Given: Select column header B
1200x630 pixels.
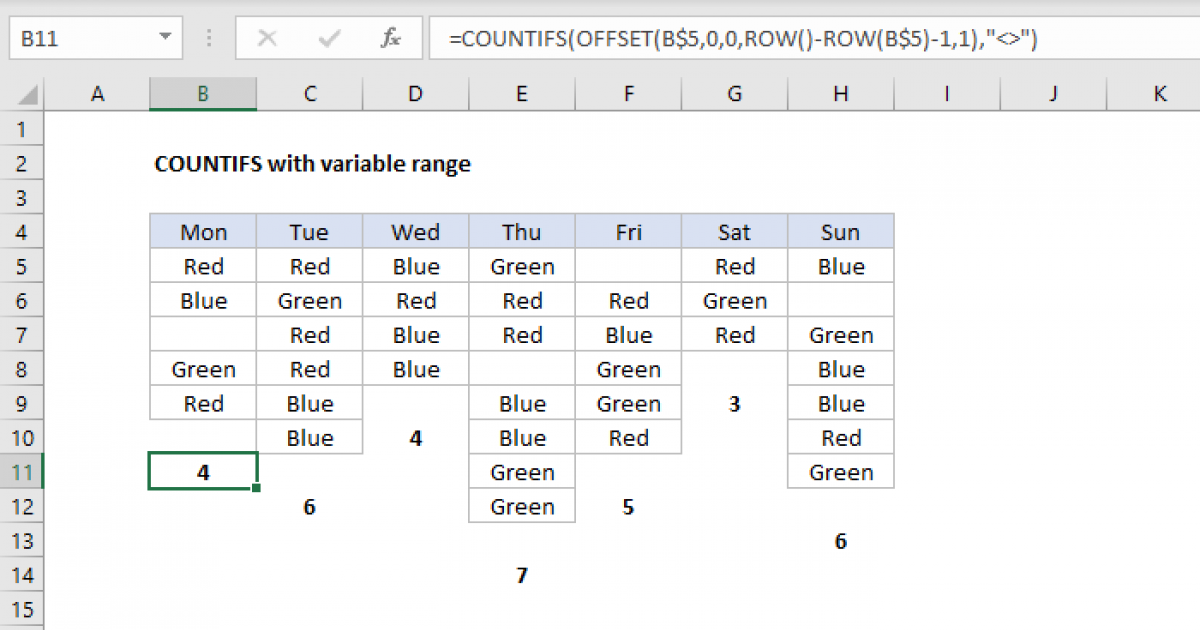Looking at the screenshot, I should pos(203,93).
